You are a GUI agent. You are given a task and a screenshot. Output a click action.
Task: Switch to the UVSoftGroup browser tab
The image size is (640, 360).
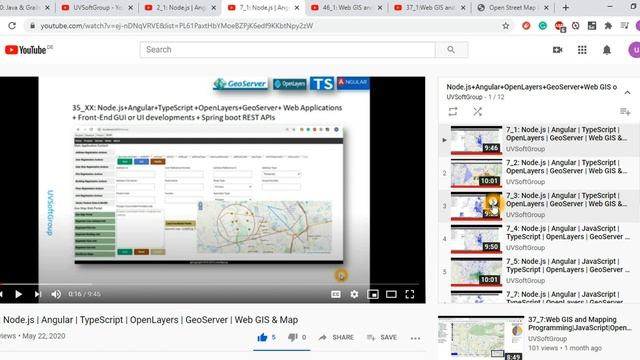coord(97,7)
